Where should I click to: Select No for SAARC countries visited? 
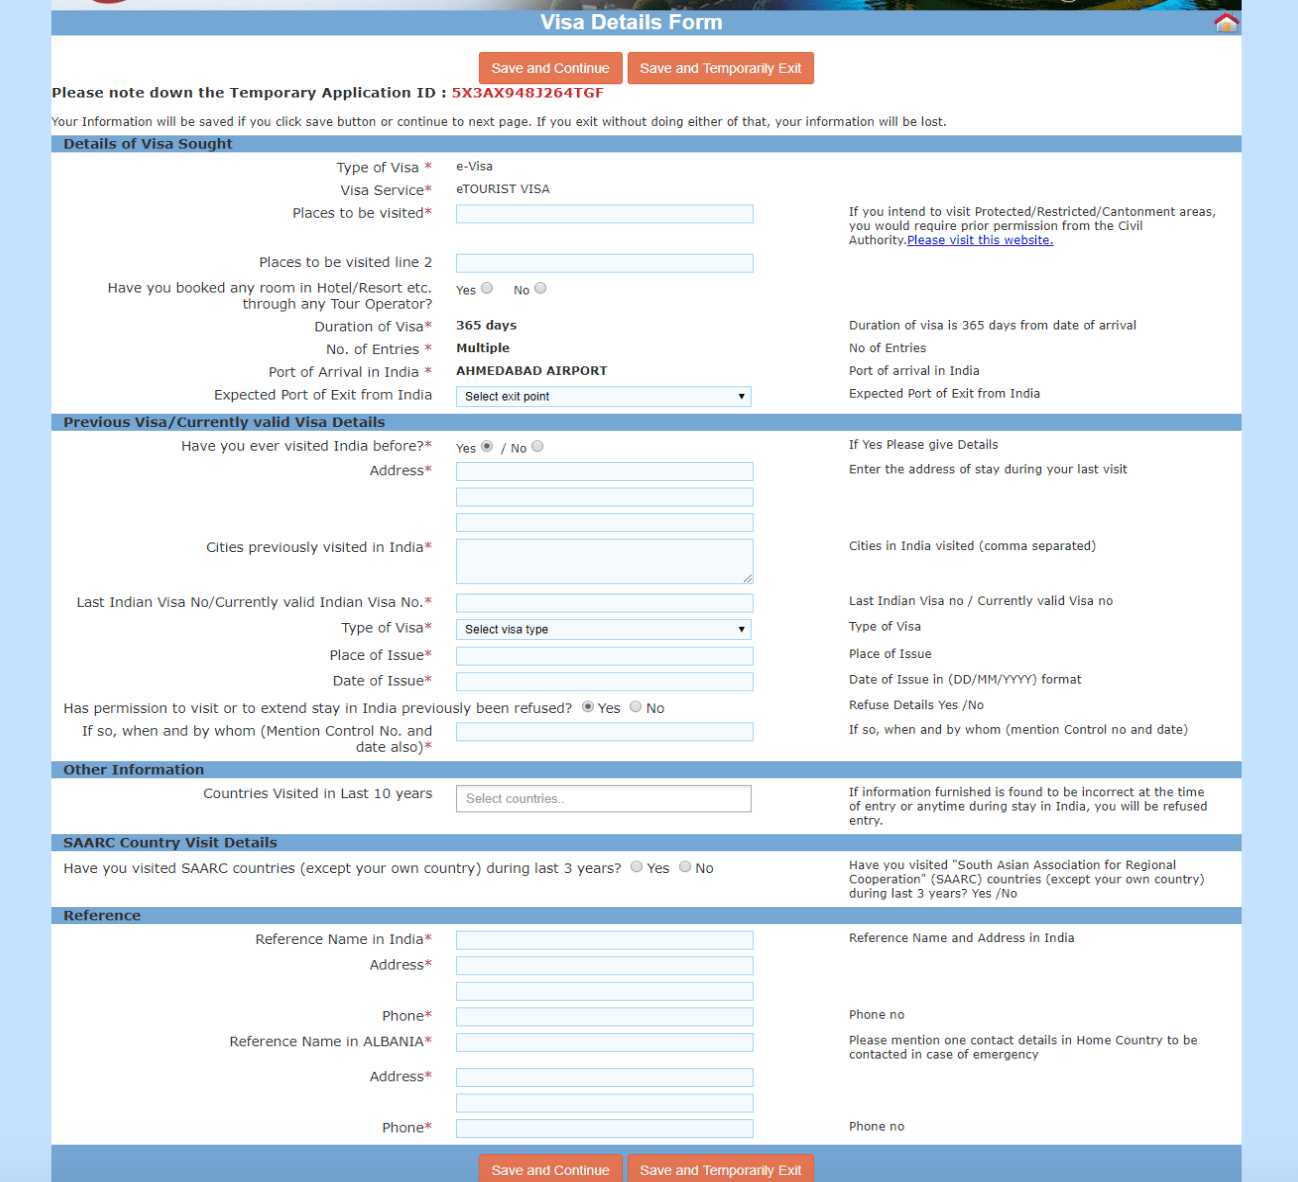[684, 867]
